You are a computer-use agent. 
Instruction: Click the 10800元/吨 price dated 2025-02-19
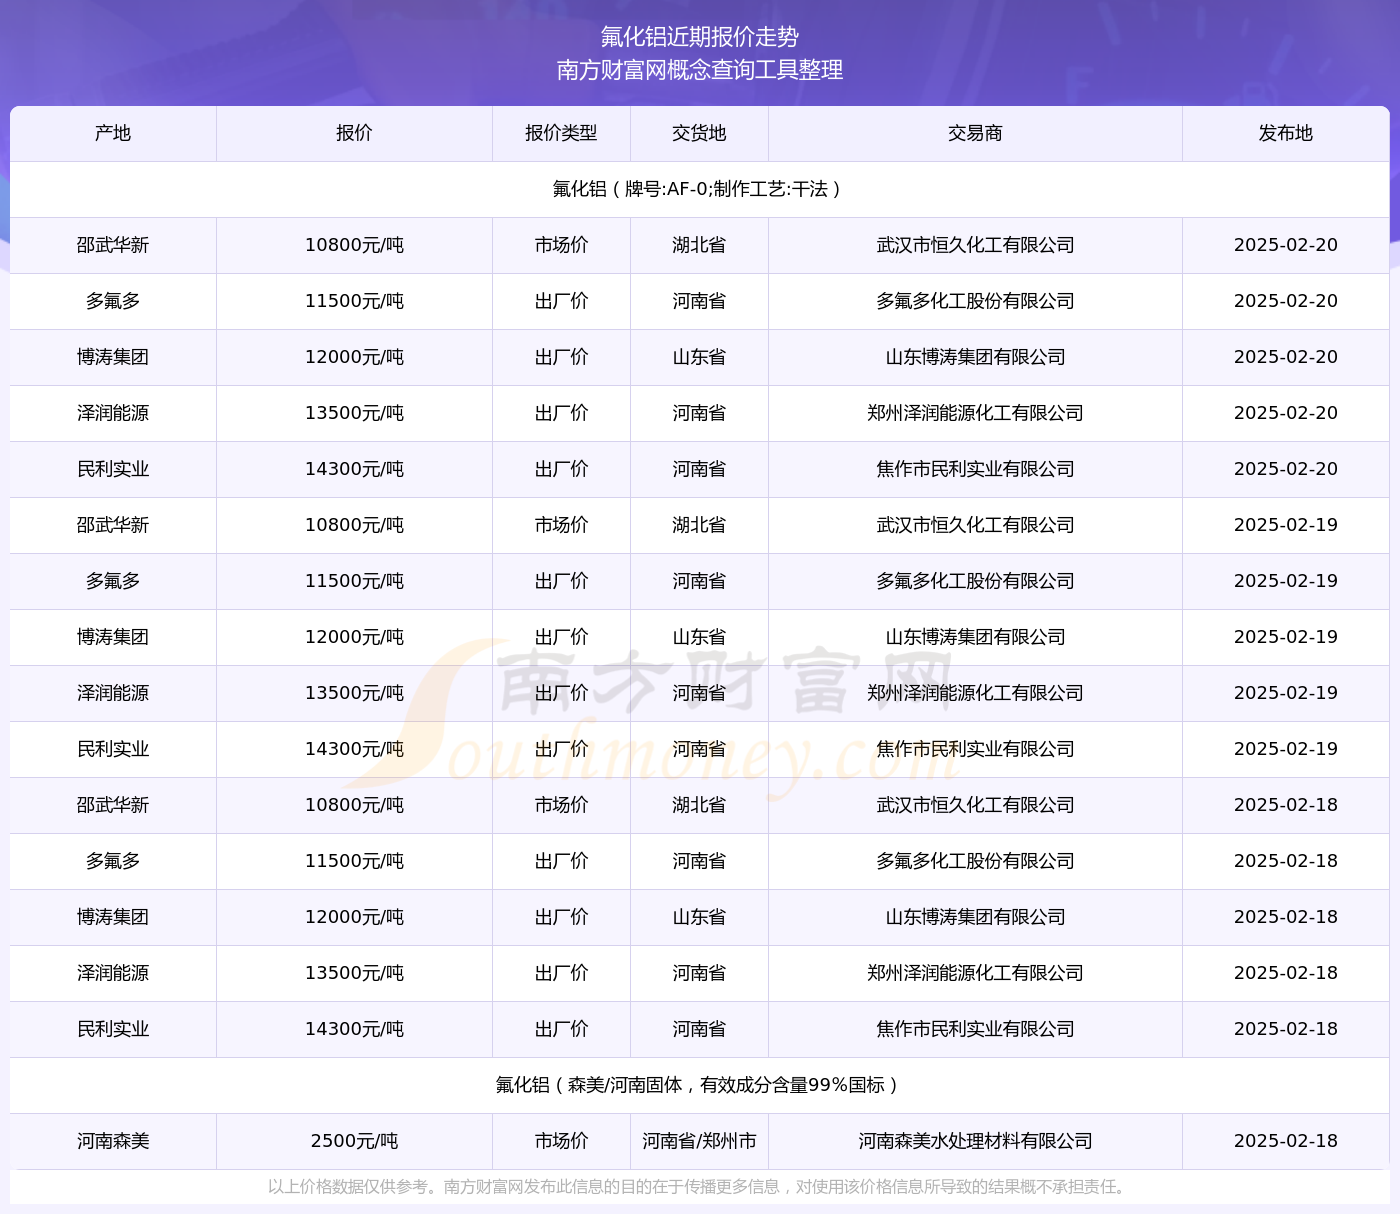(x=354, y=525)
